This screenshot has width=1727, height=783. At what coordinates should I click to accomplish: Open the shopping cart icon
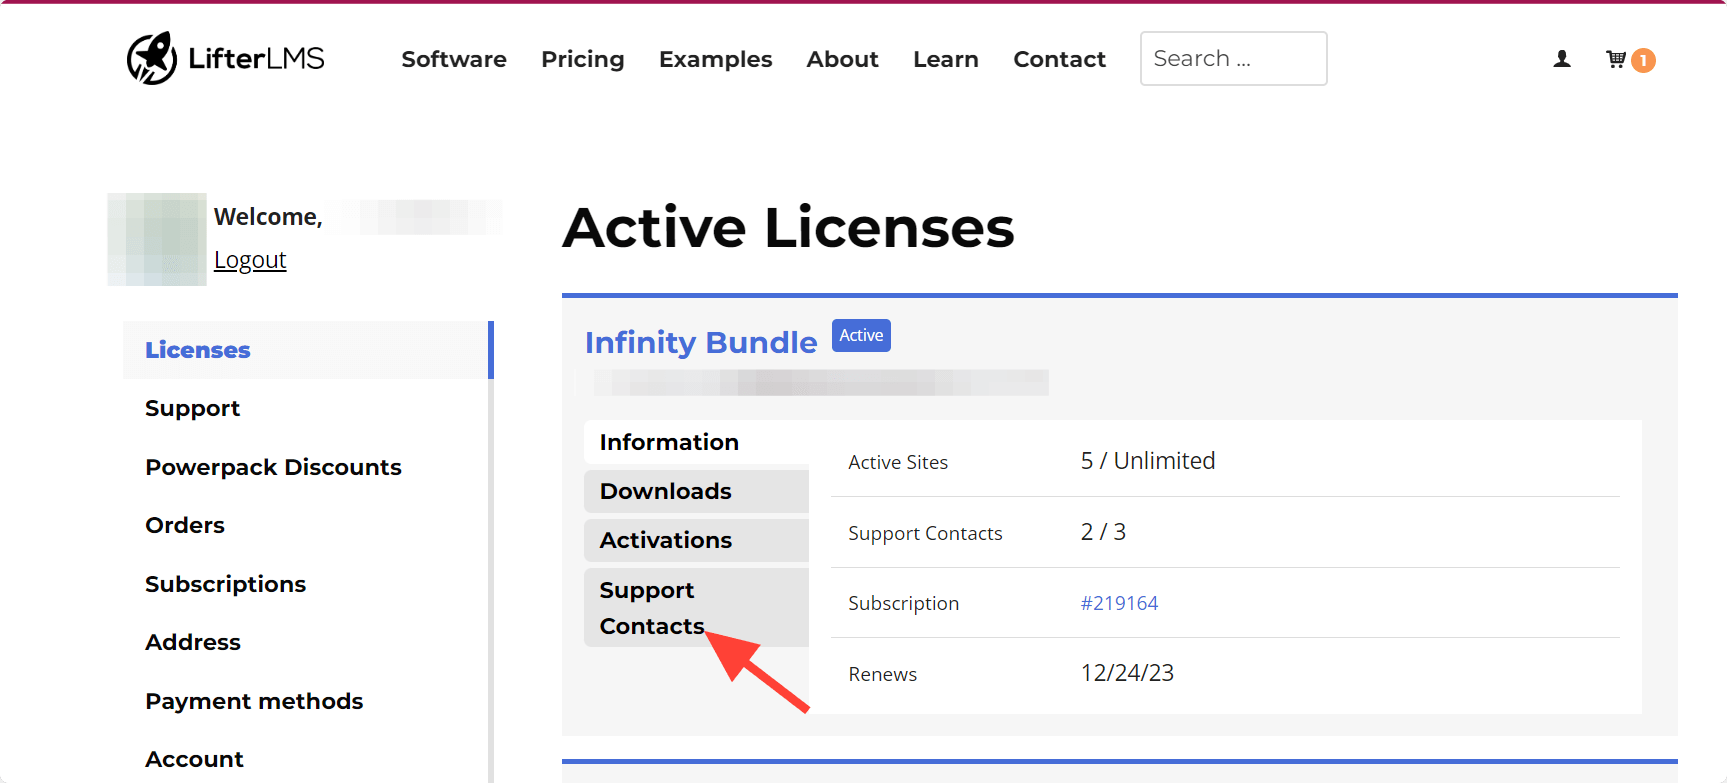coord(1615,59)
